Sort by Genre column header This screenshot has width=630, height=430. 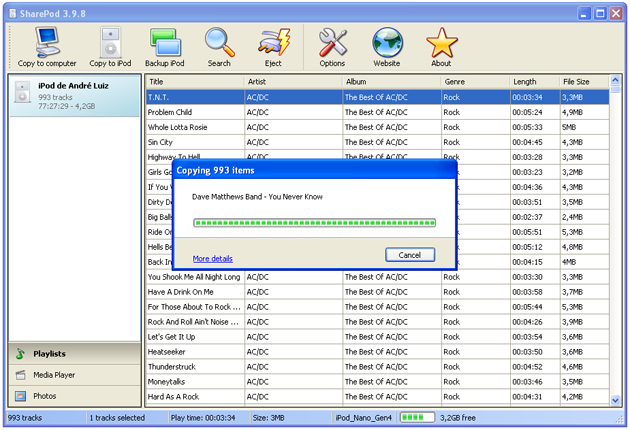click(x=476, y=82)
